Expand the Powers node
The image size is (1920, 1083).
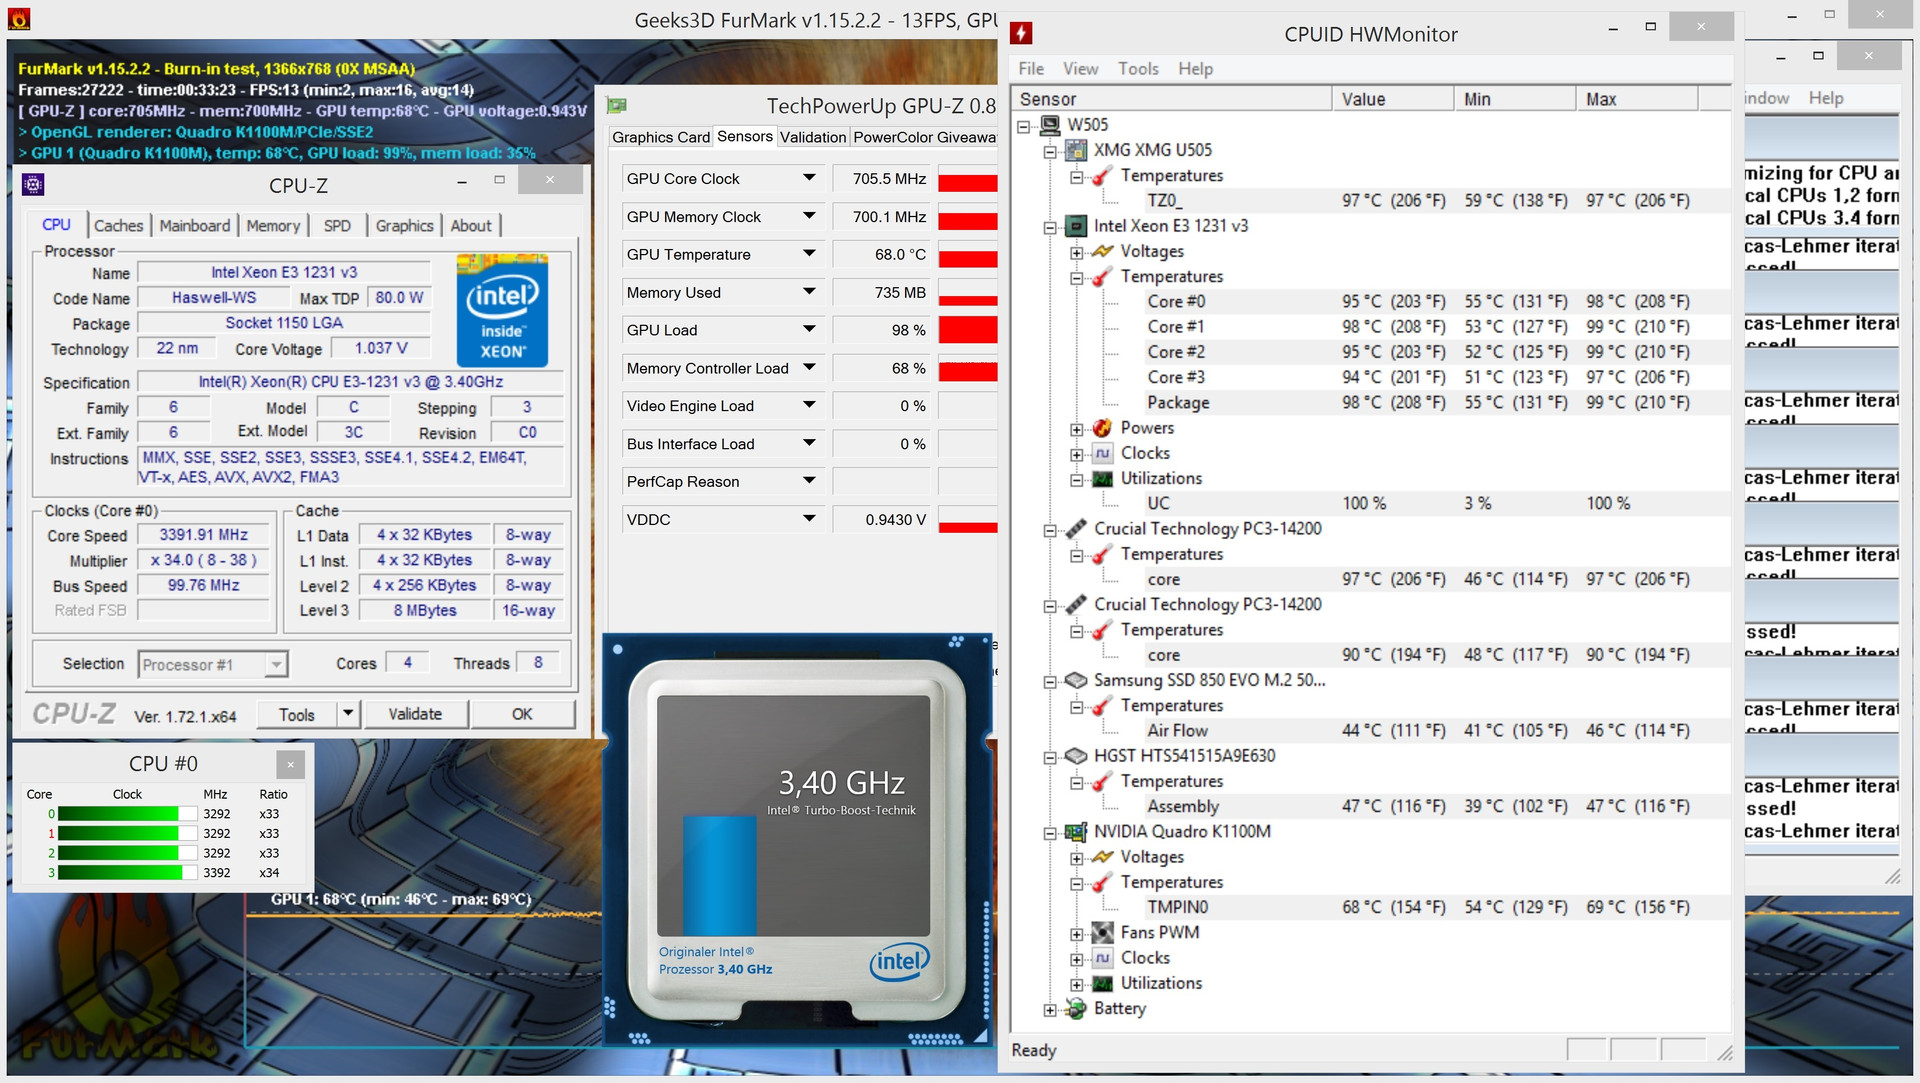[x=1077, y=429]
